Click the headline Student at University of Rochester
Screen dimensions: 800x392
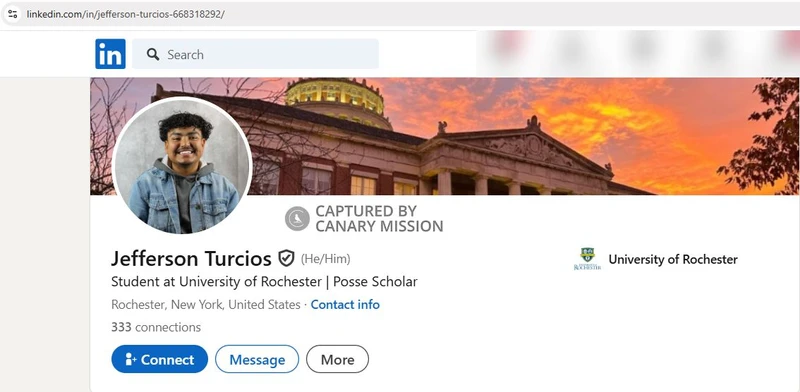(216, 282)
